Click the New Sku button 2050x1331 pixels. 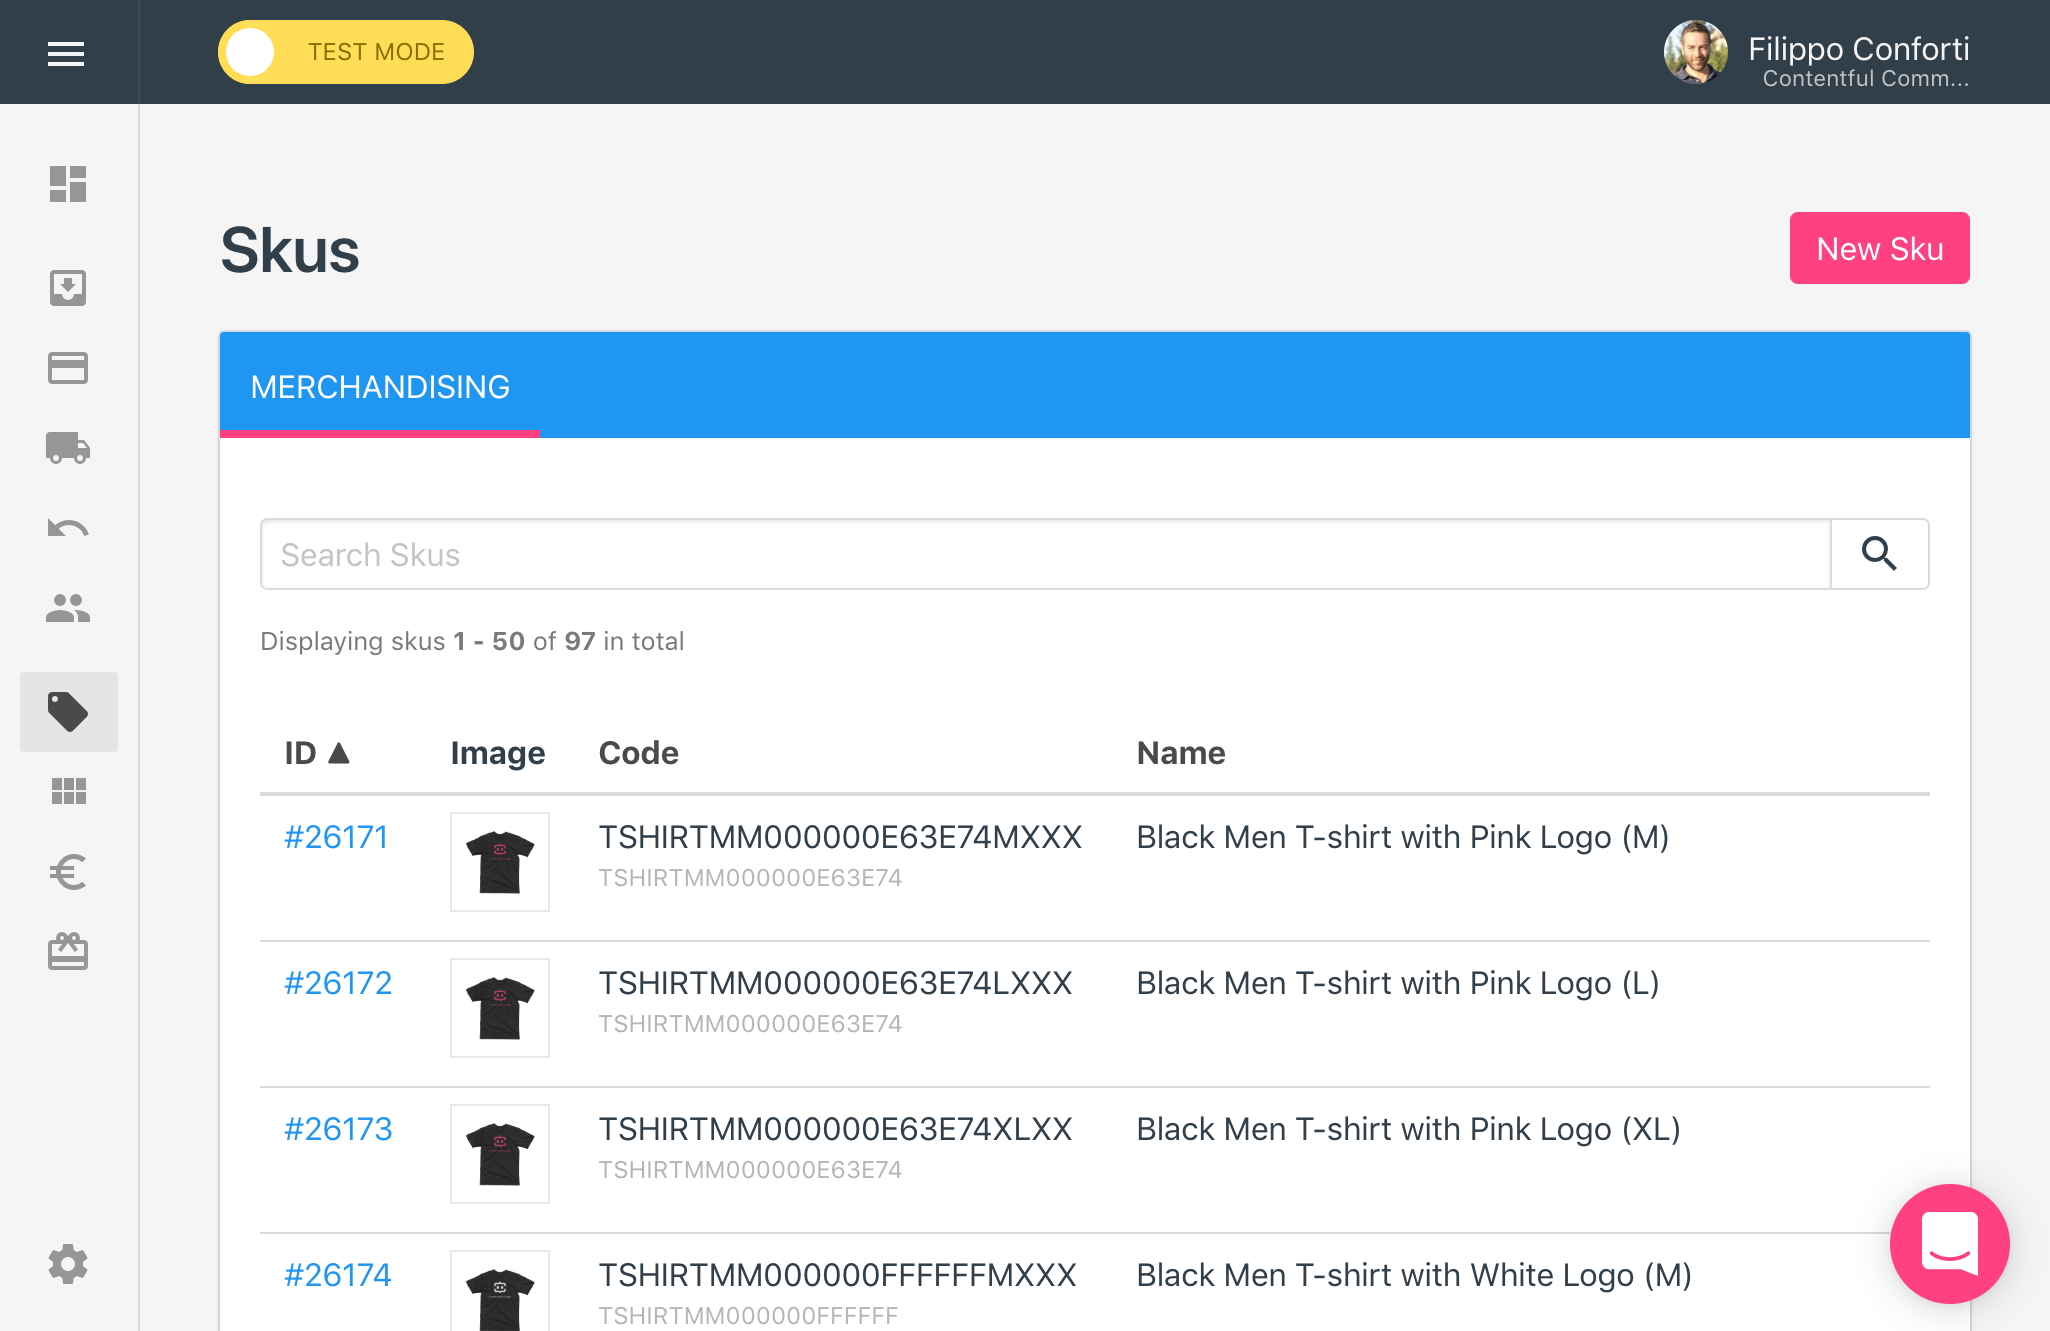point(1879,248)
